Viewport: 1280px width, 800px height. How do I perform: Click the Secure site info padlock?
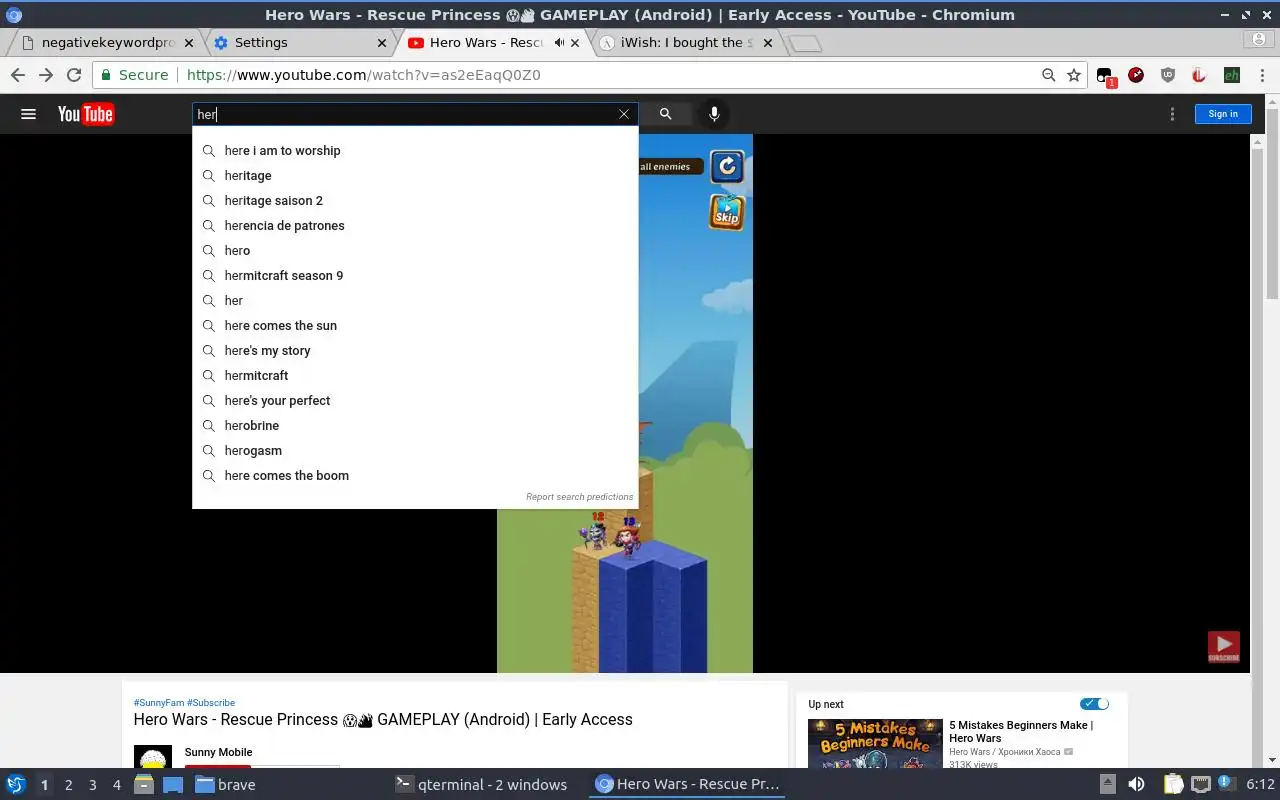click(x=133, y=75)
